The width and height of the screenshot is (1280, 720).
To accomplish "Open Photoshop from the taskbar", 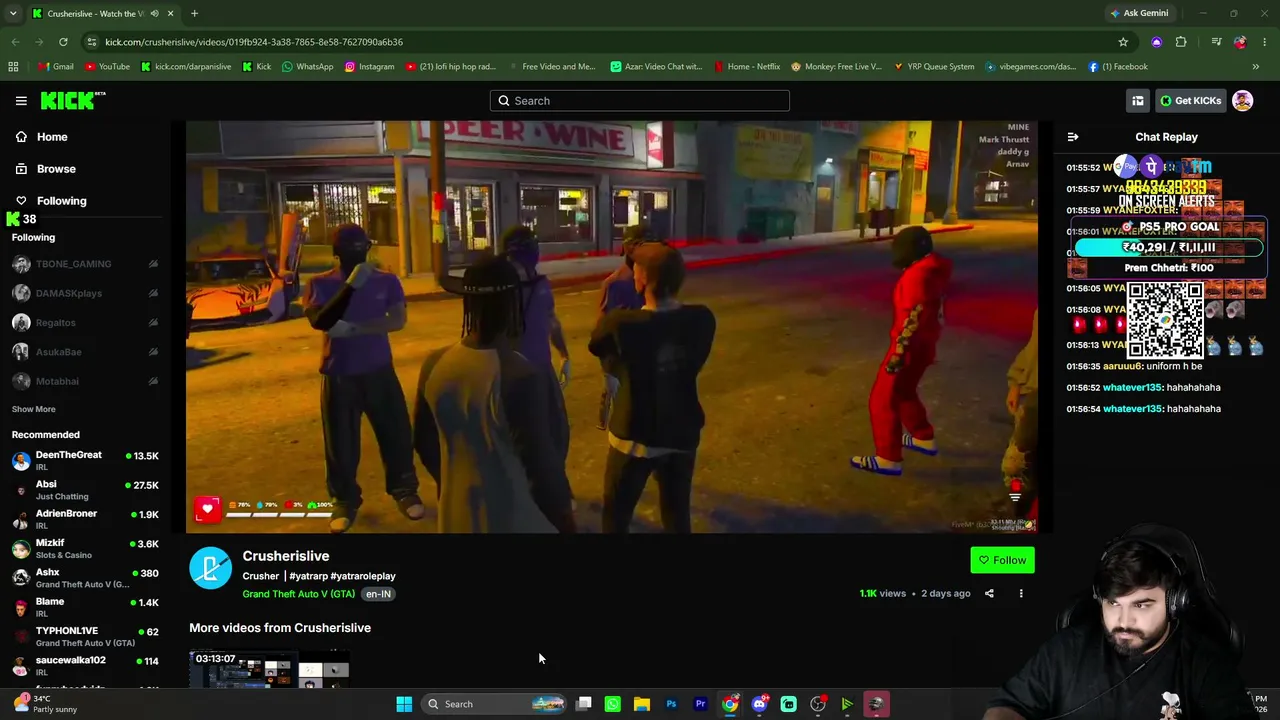I will tap(671, 704).
